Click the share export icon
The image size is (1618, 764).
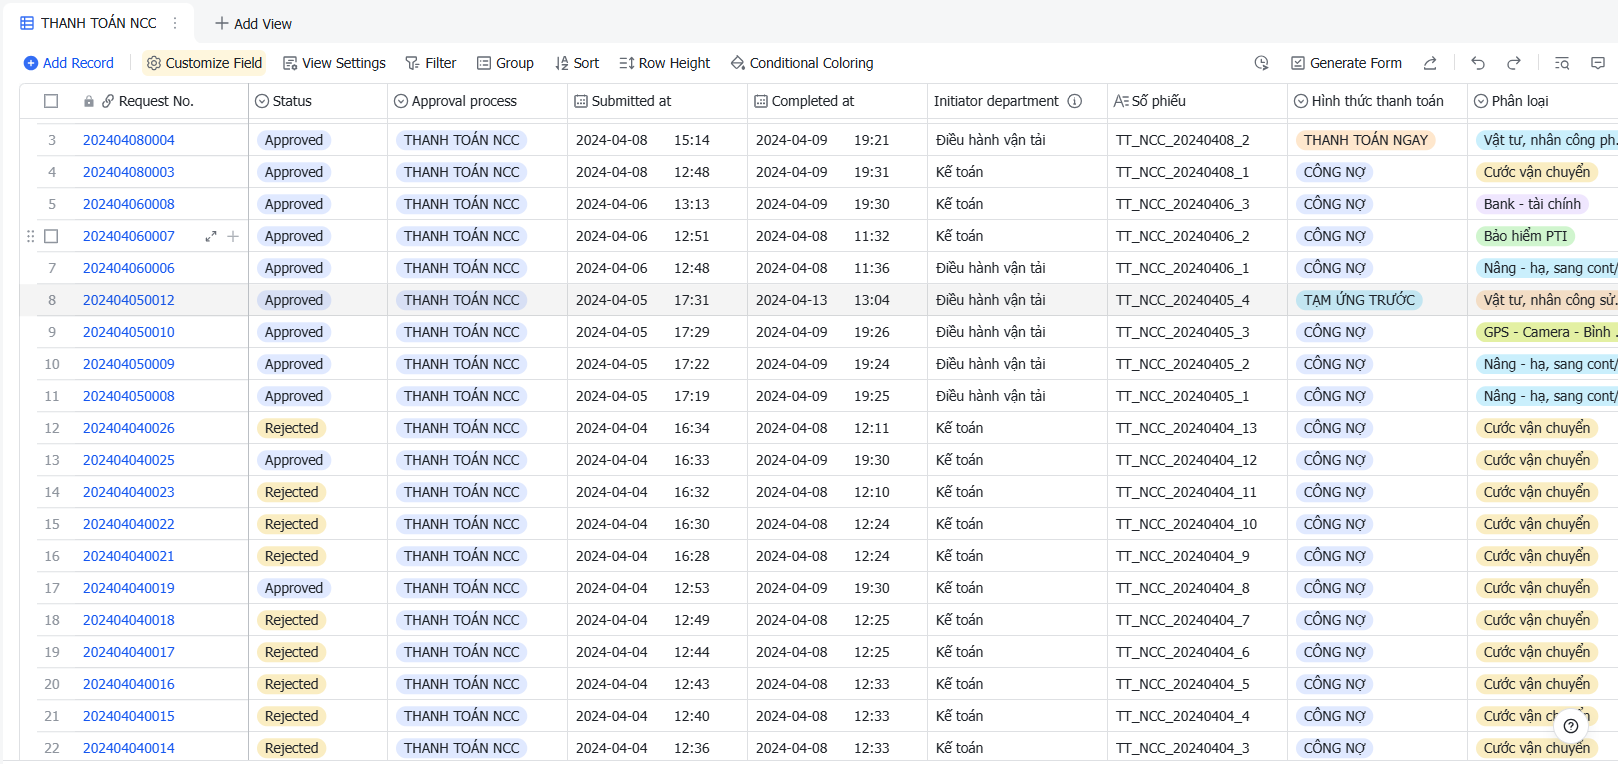(1430, 63)
